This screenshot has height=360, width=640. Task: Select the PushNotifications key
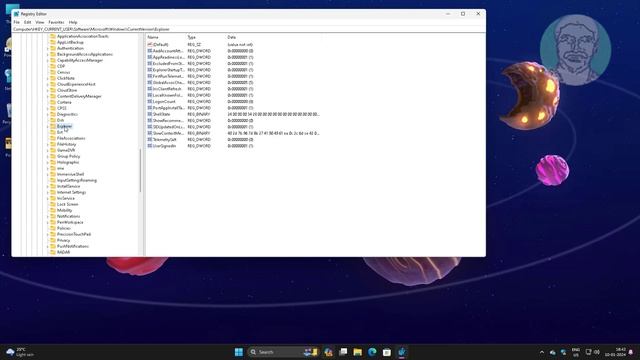[x=73, y=247]
